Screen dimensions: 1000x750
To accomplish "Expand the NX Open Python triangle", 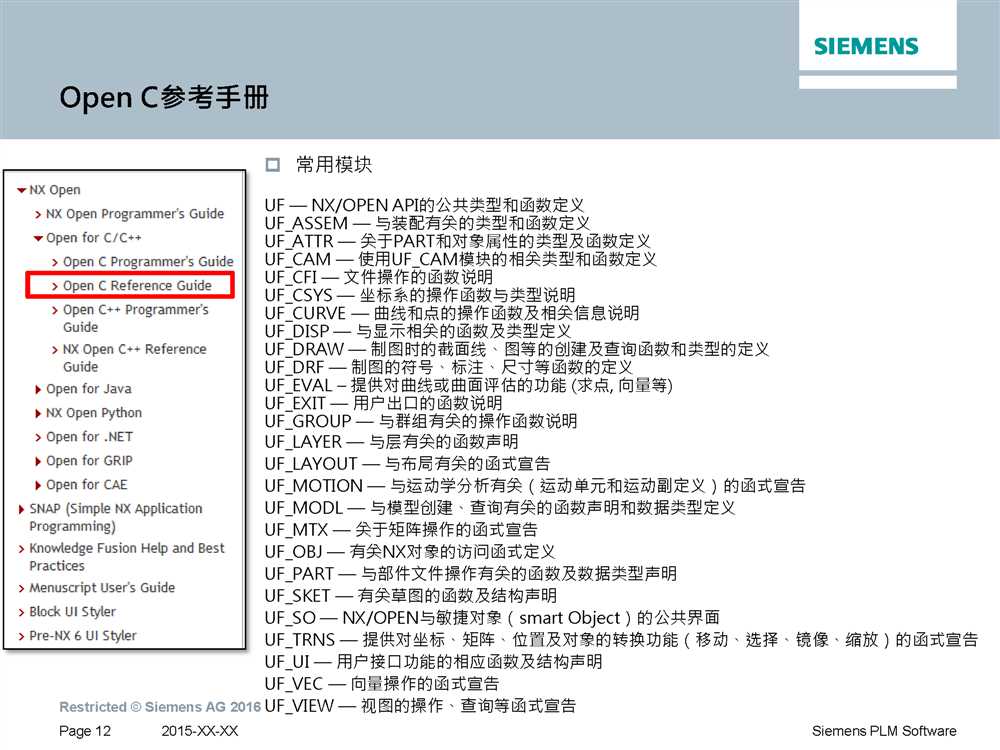I will click(38, 414).
